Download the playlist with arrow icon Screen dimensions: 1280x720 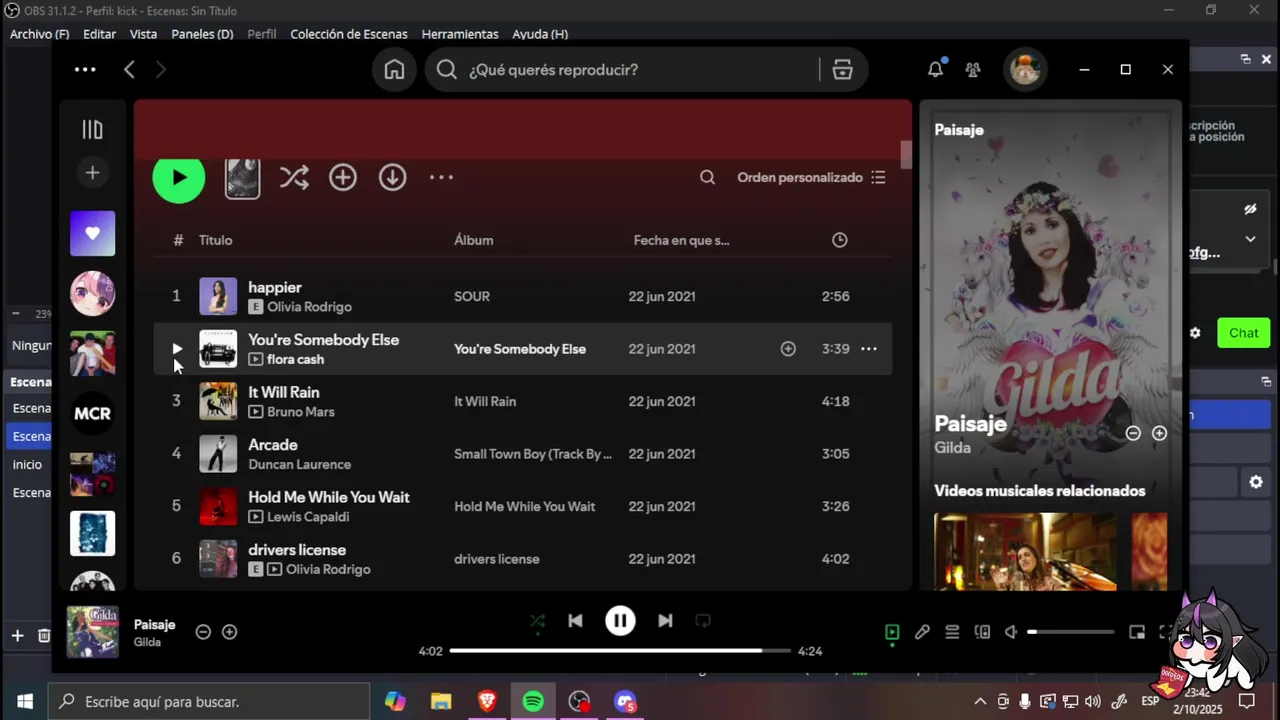pyautogui.click(x=392, y=178)
